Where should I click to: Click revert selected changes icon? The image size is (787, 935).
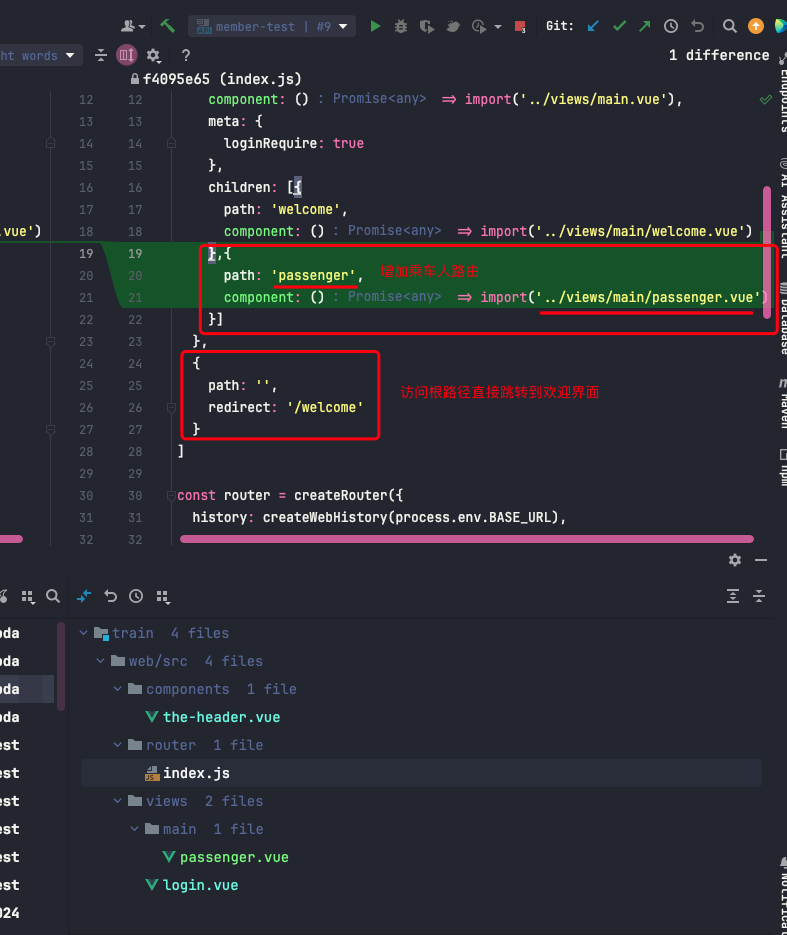pyautogui.click(x=110, y=596)
